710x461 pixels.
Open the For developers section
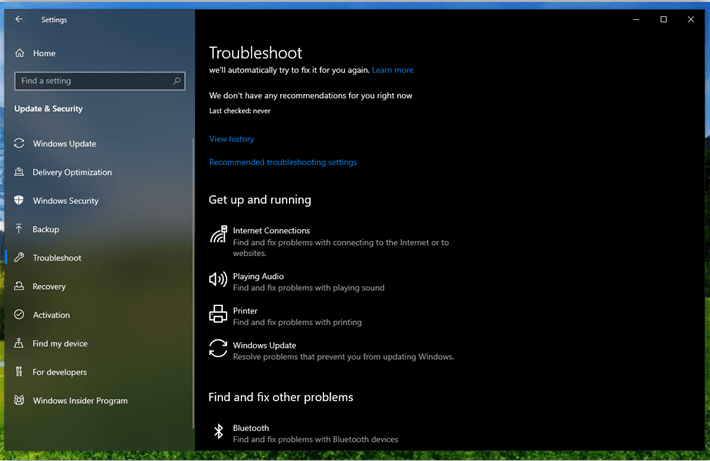tap(59, 372)
